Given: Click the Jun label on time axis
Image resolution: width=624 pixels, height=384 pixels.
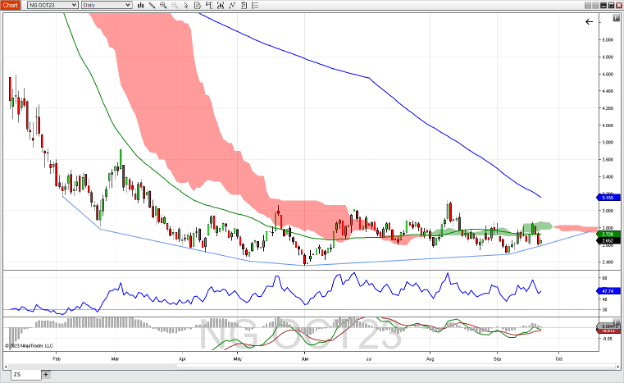Looking at the screenshot, I should pos(304,359).
